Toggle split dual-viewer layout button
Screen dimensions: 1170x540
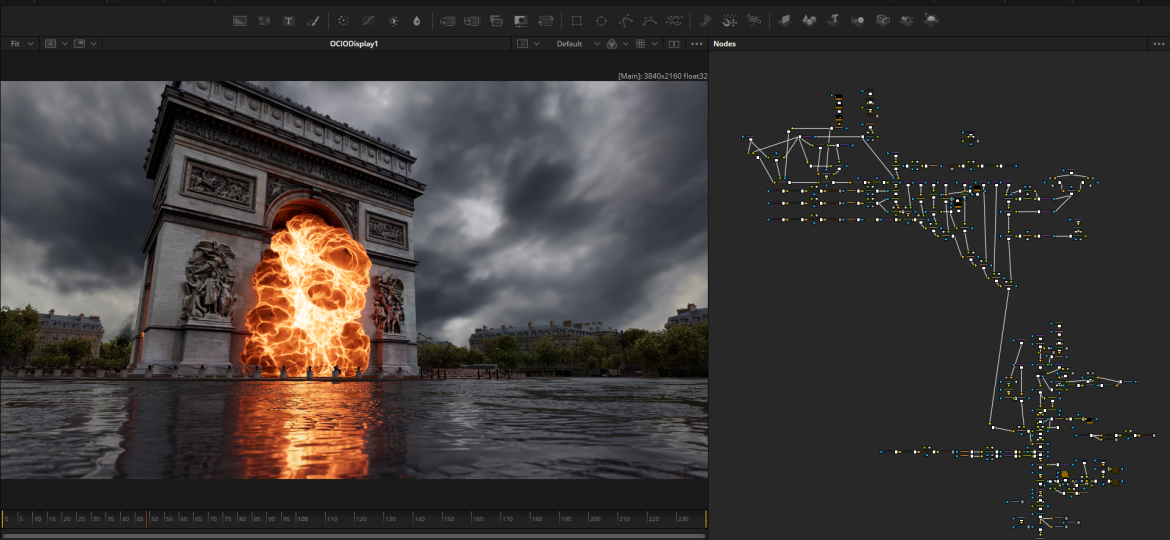[674, 44]
